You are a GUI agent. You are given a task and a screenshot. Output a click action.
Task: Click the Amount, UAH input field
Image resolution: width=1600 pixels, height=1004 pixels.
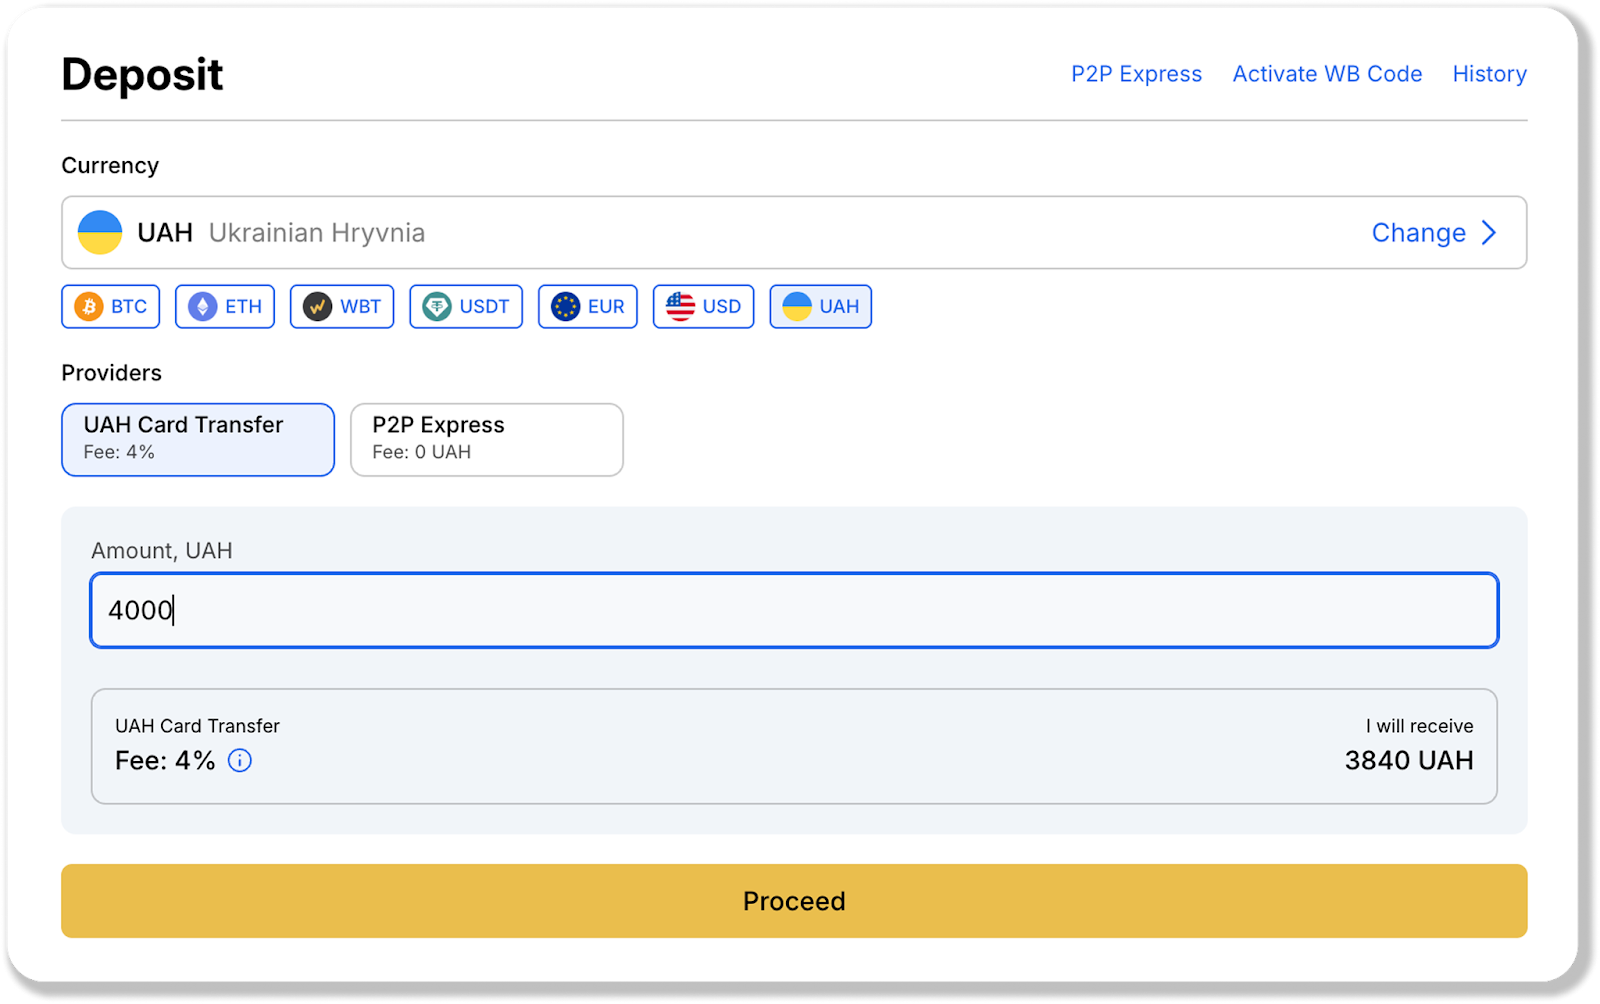tap(794, 610)
